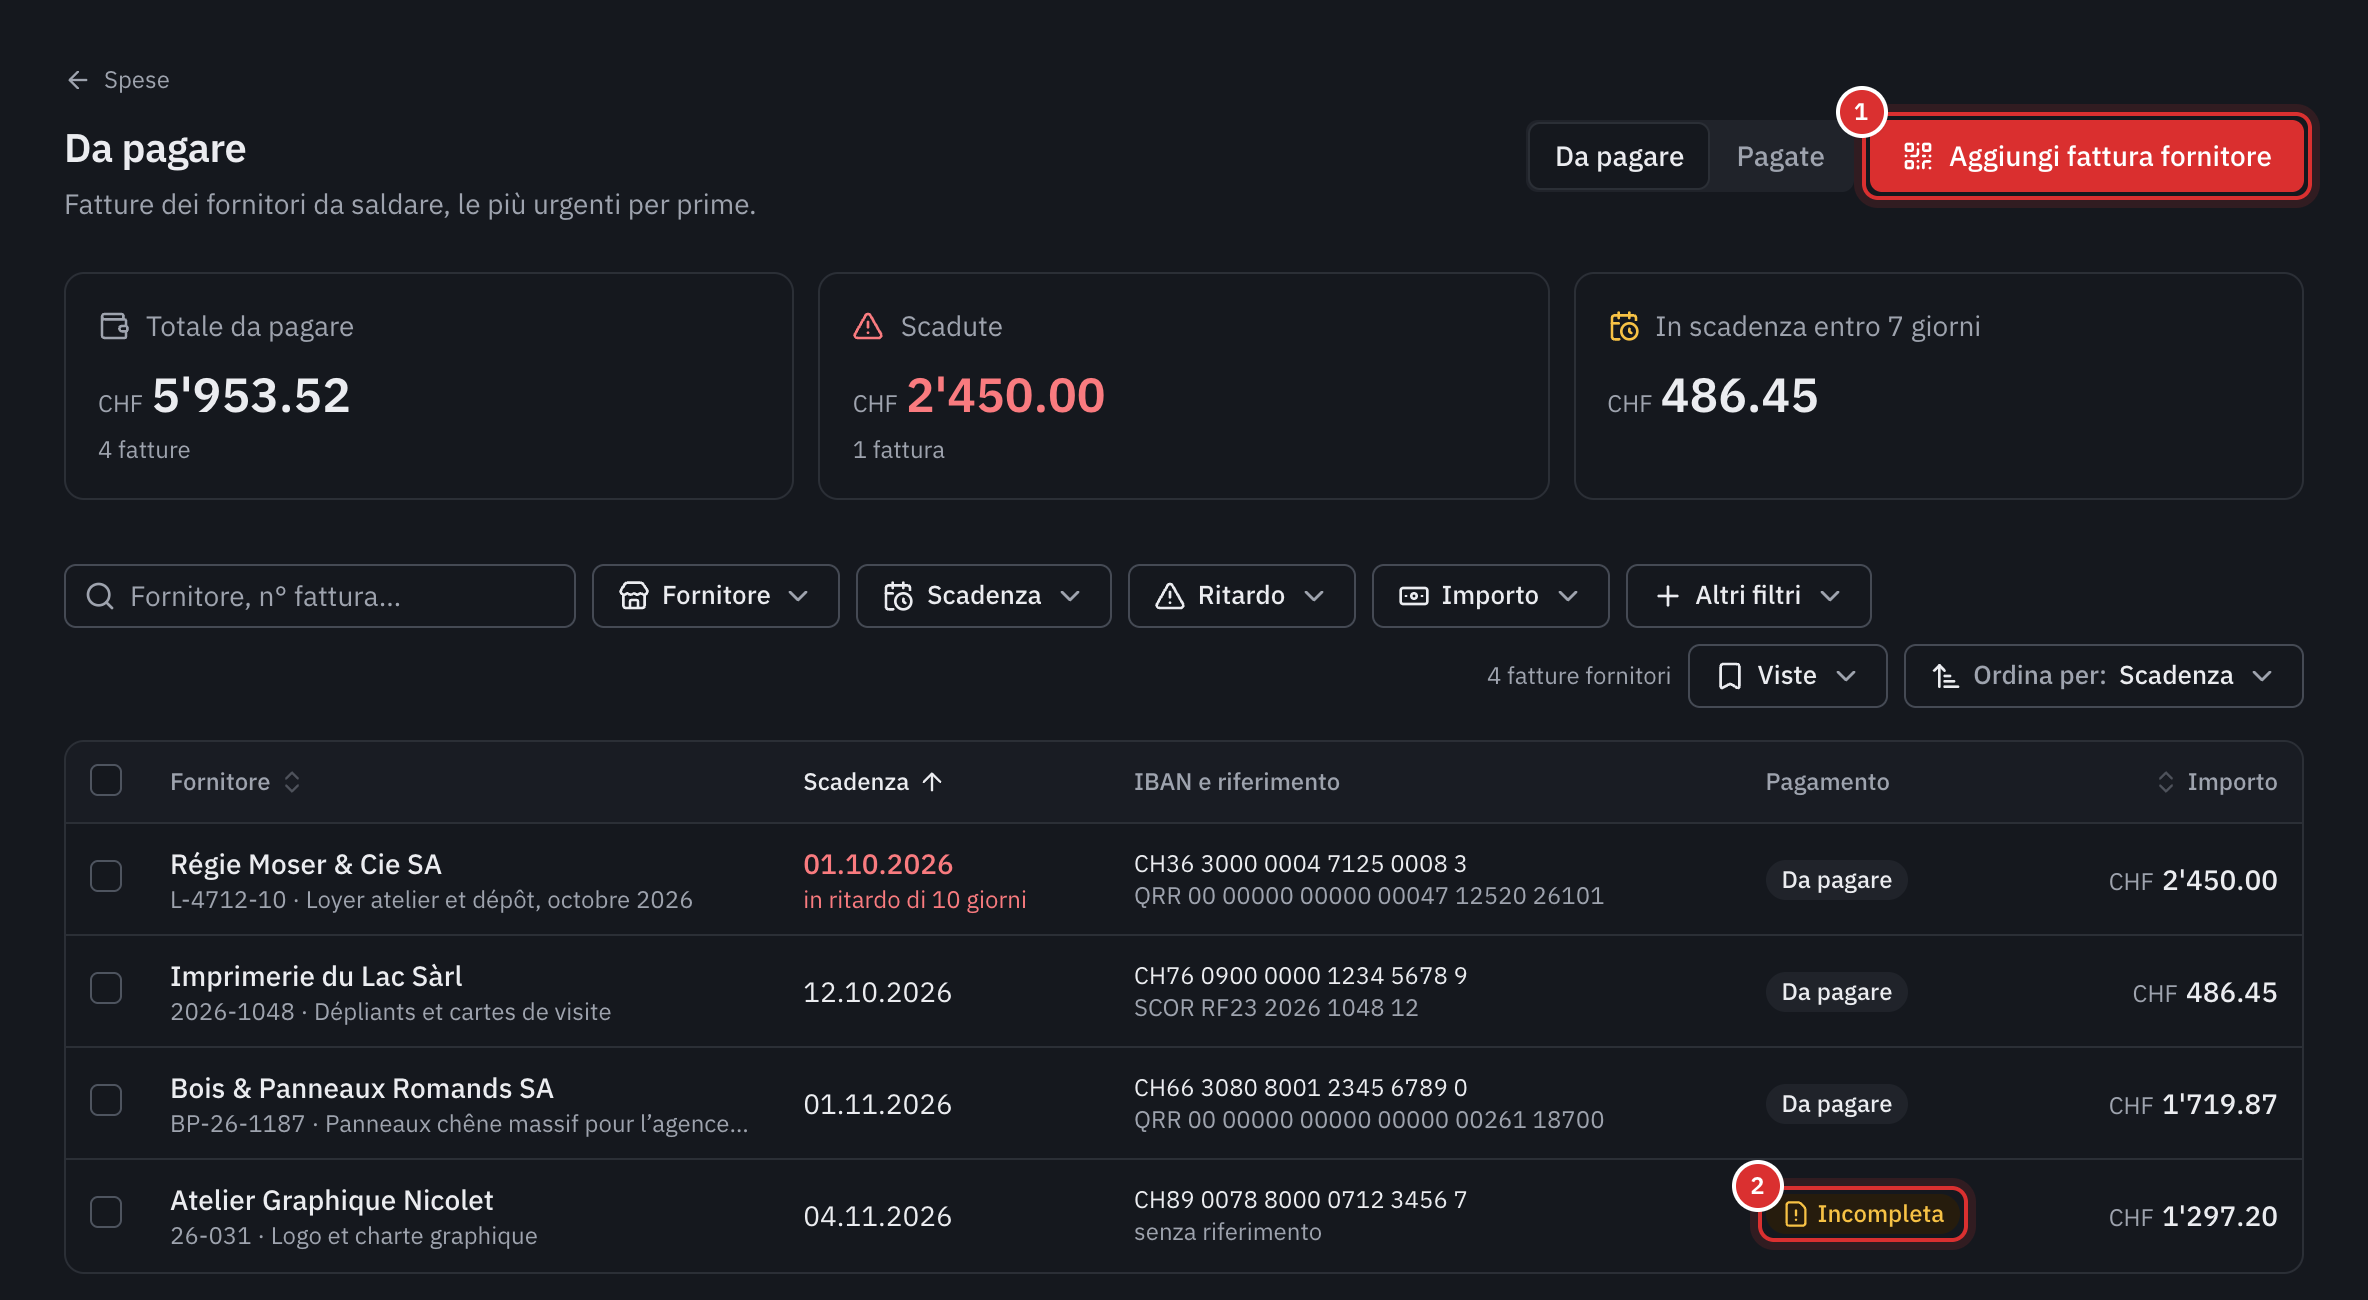Open the Viste saved views dropdown
Image resolution: width=2368 pixels, height=1300 pixels.
pos(1787,676)
